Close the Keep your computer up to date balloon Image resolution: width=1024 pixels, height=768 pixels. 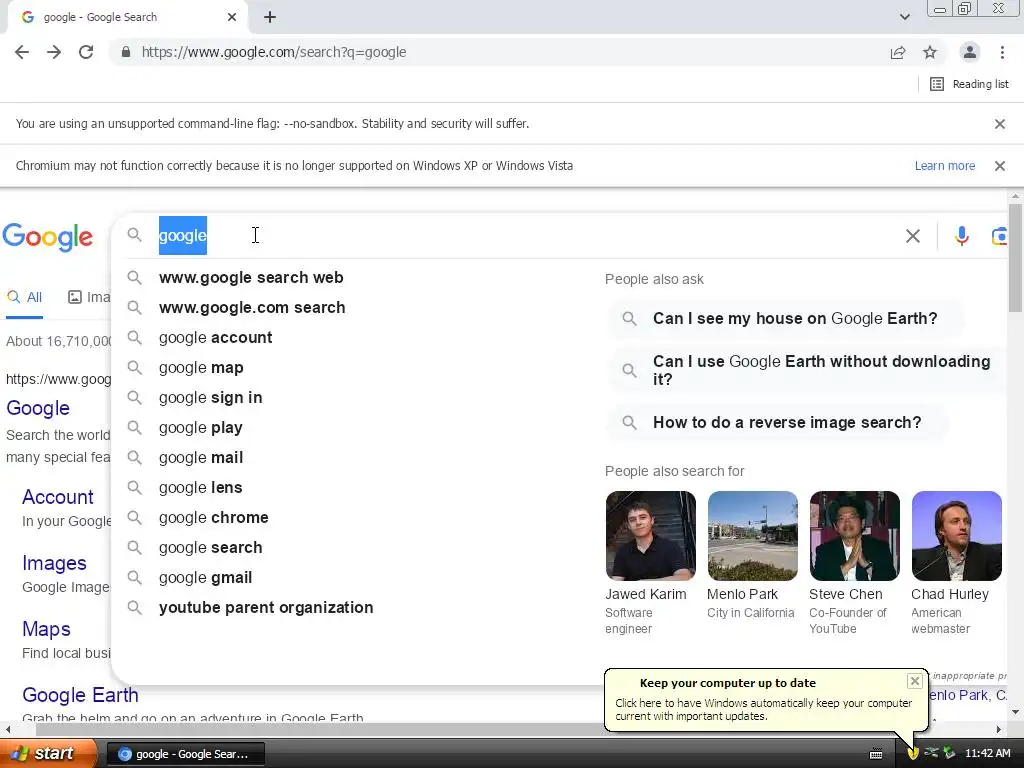click(914, 681)
